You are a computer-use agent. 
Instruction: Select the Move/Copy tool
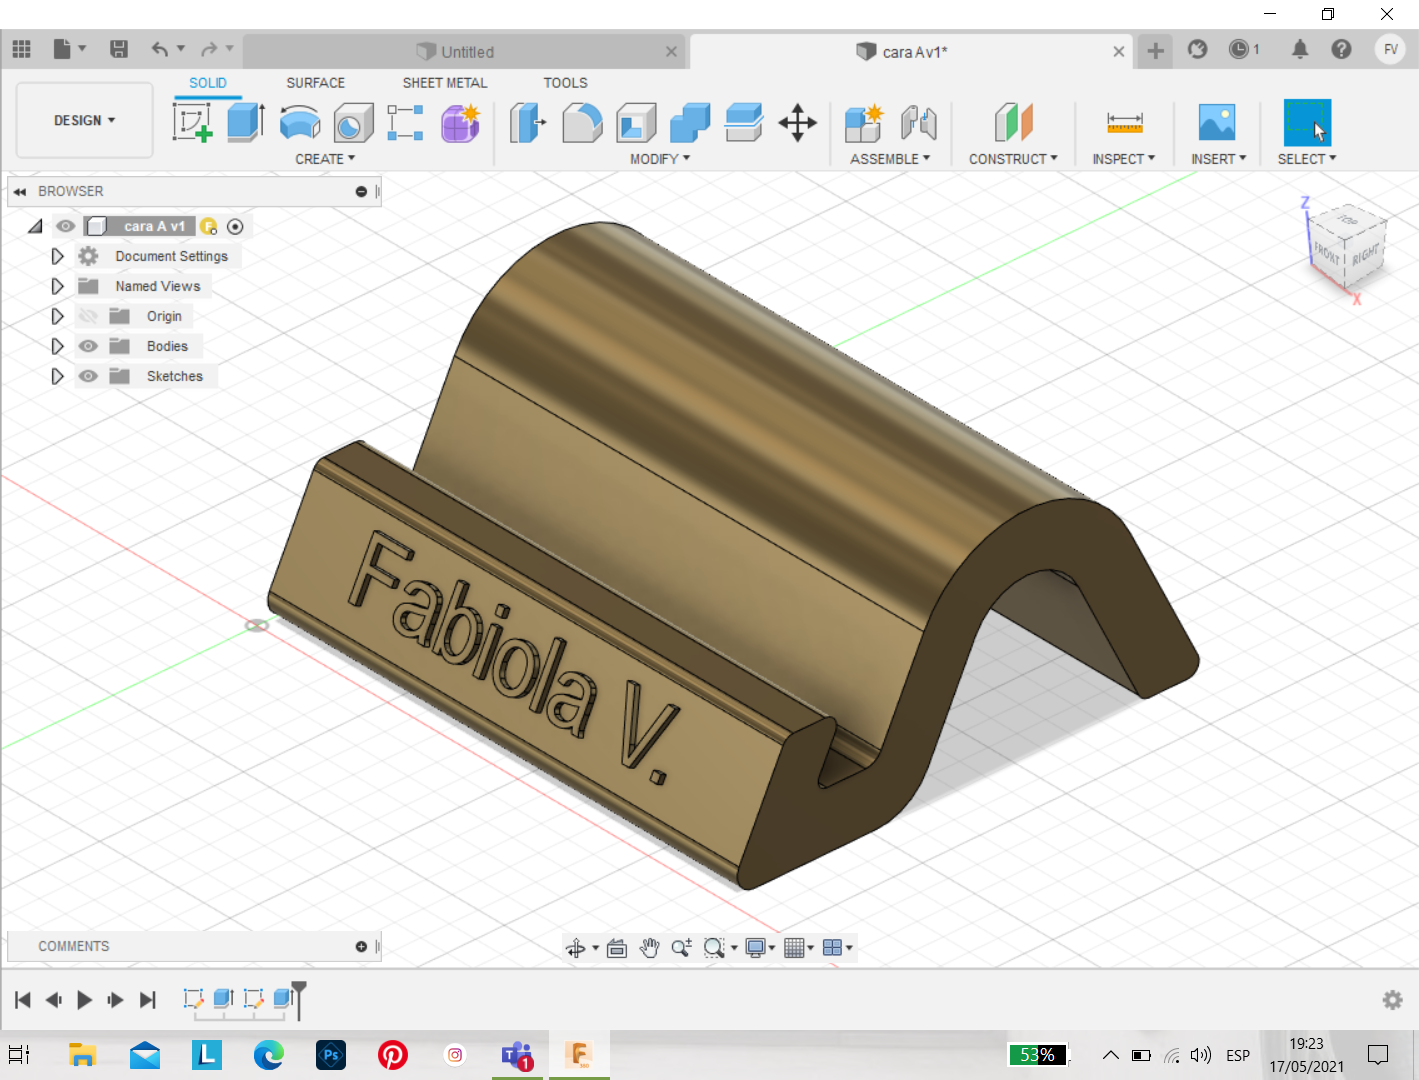pos(797,122)
